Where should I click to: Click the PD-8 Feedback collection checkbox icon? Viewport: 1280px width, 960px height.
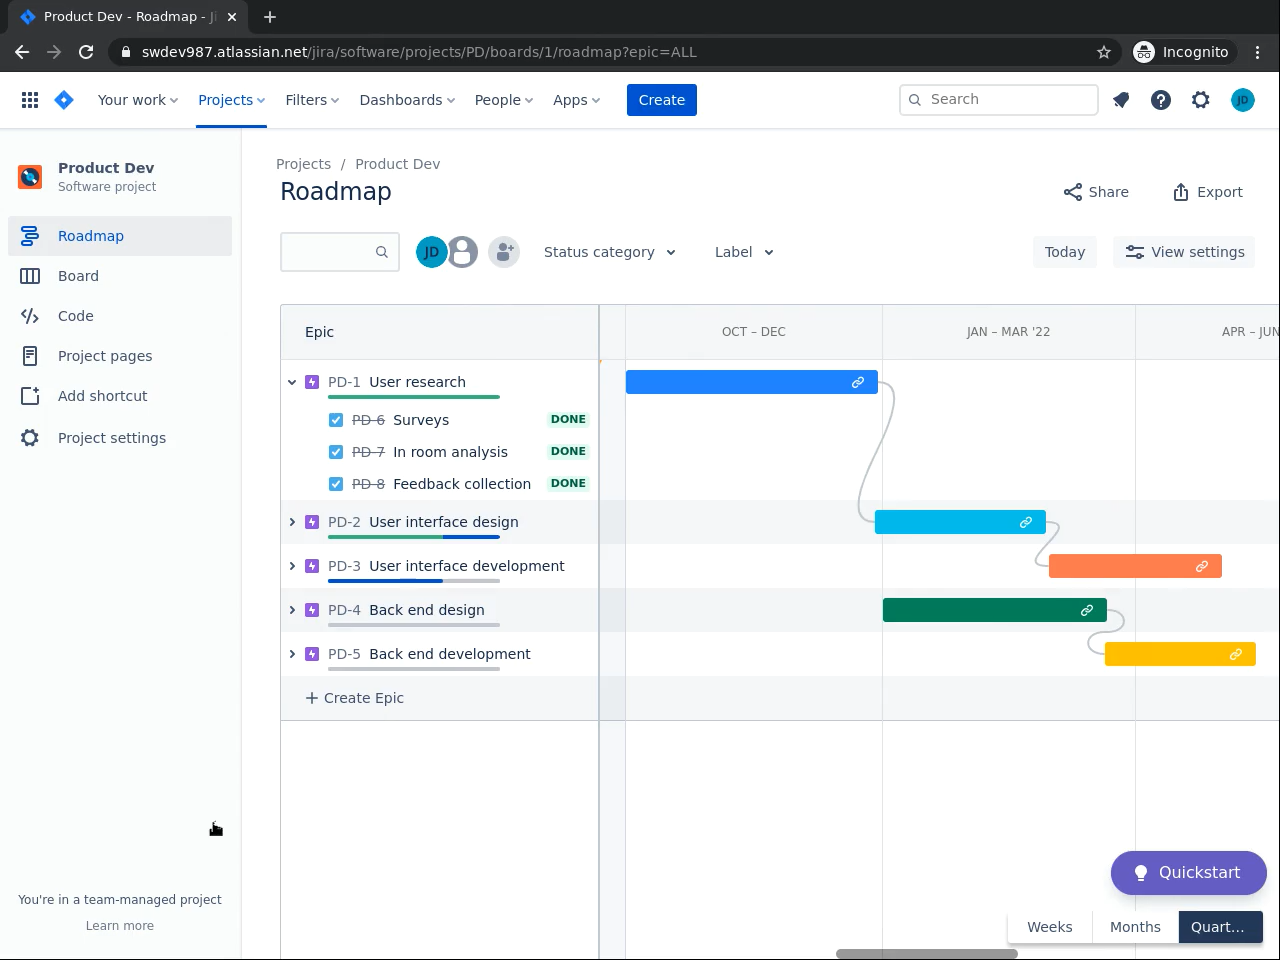point(336,484)
